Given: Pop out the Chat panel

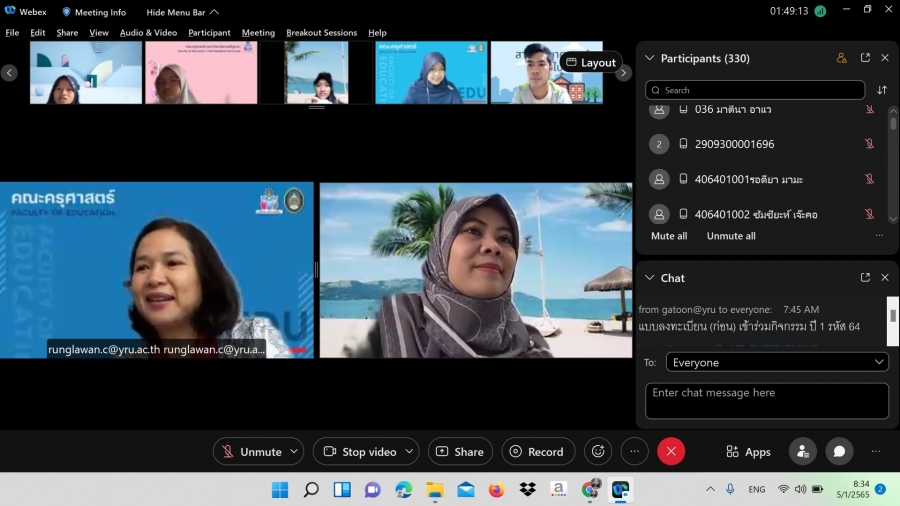Looking at the screenshot, I should click(x=865, y=277).
